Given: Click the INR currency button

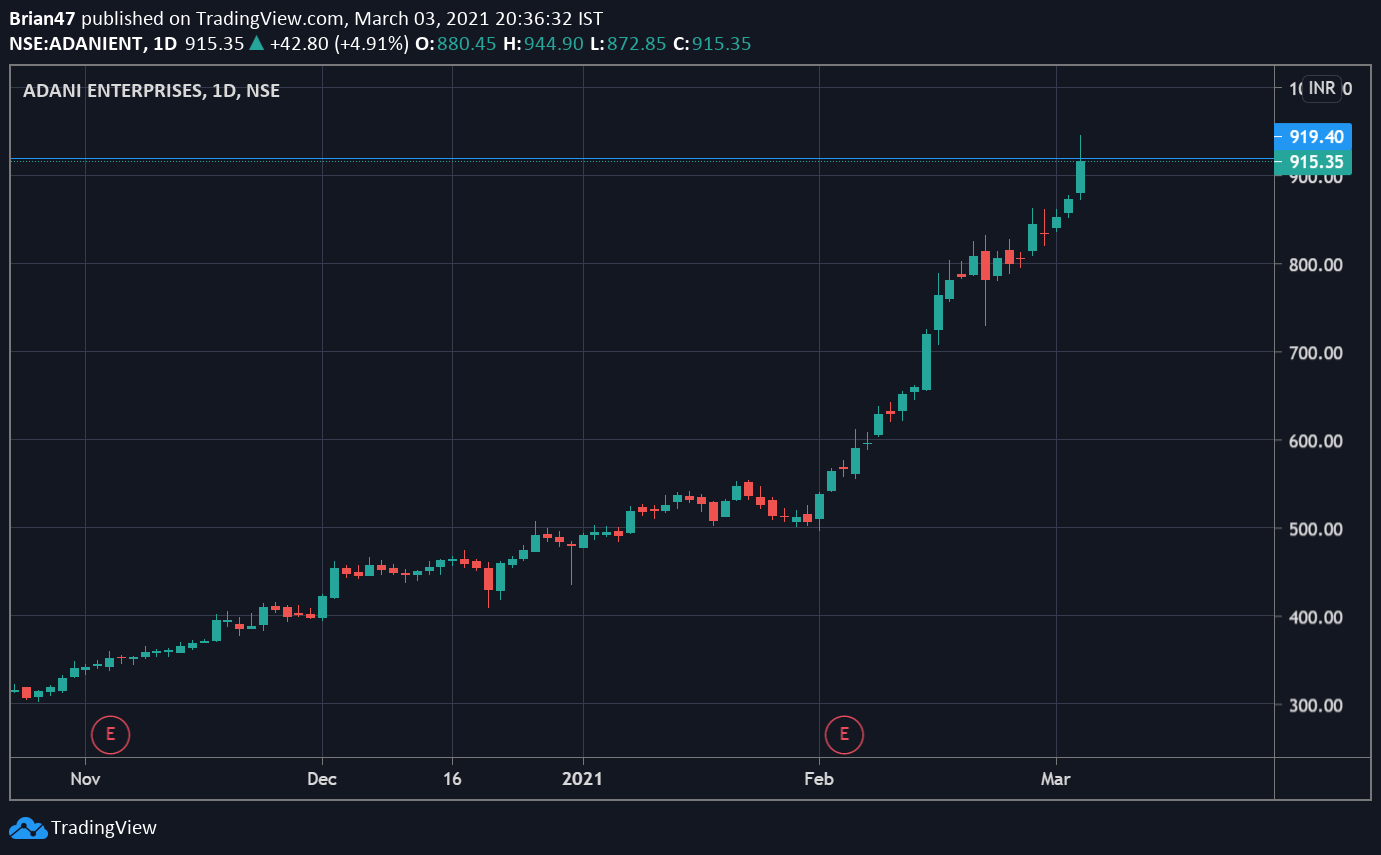Looking at the screenshot, I should [x=1321, y=88].
